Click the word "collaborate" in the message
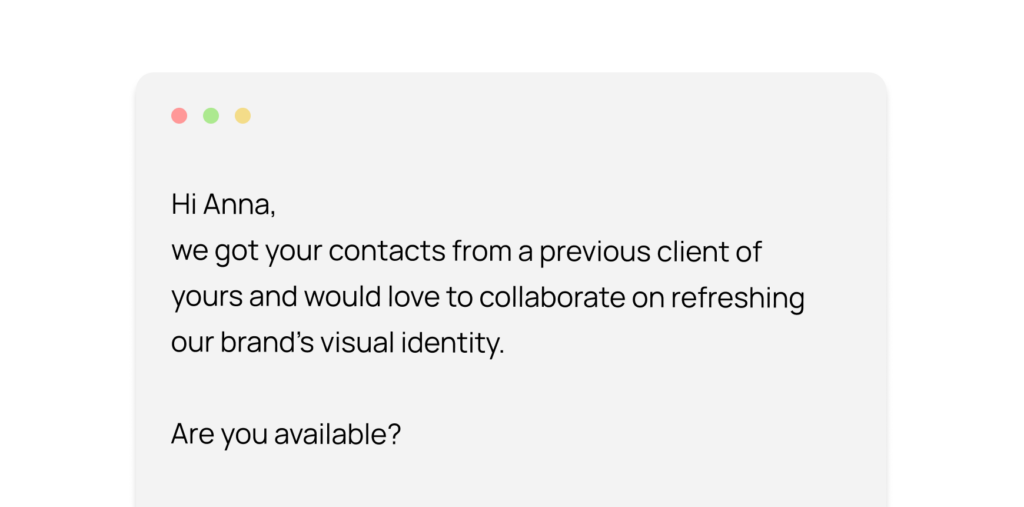1024x507 pixels. [x=552, y=297]
